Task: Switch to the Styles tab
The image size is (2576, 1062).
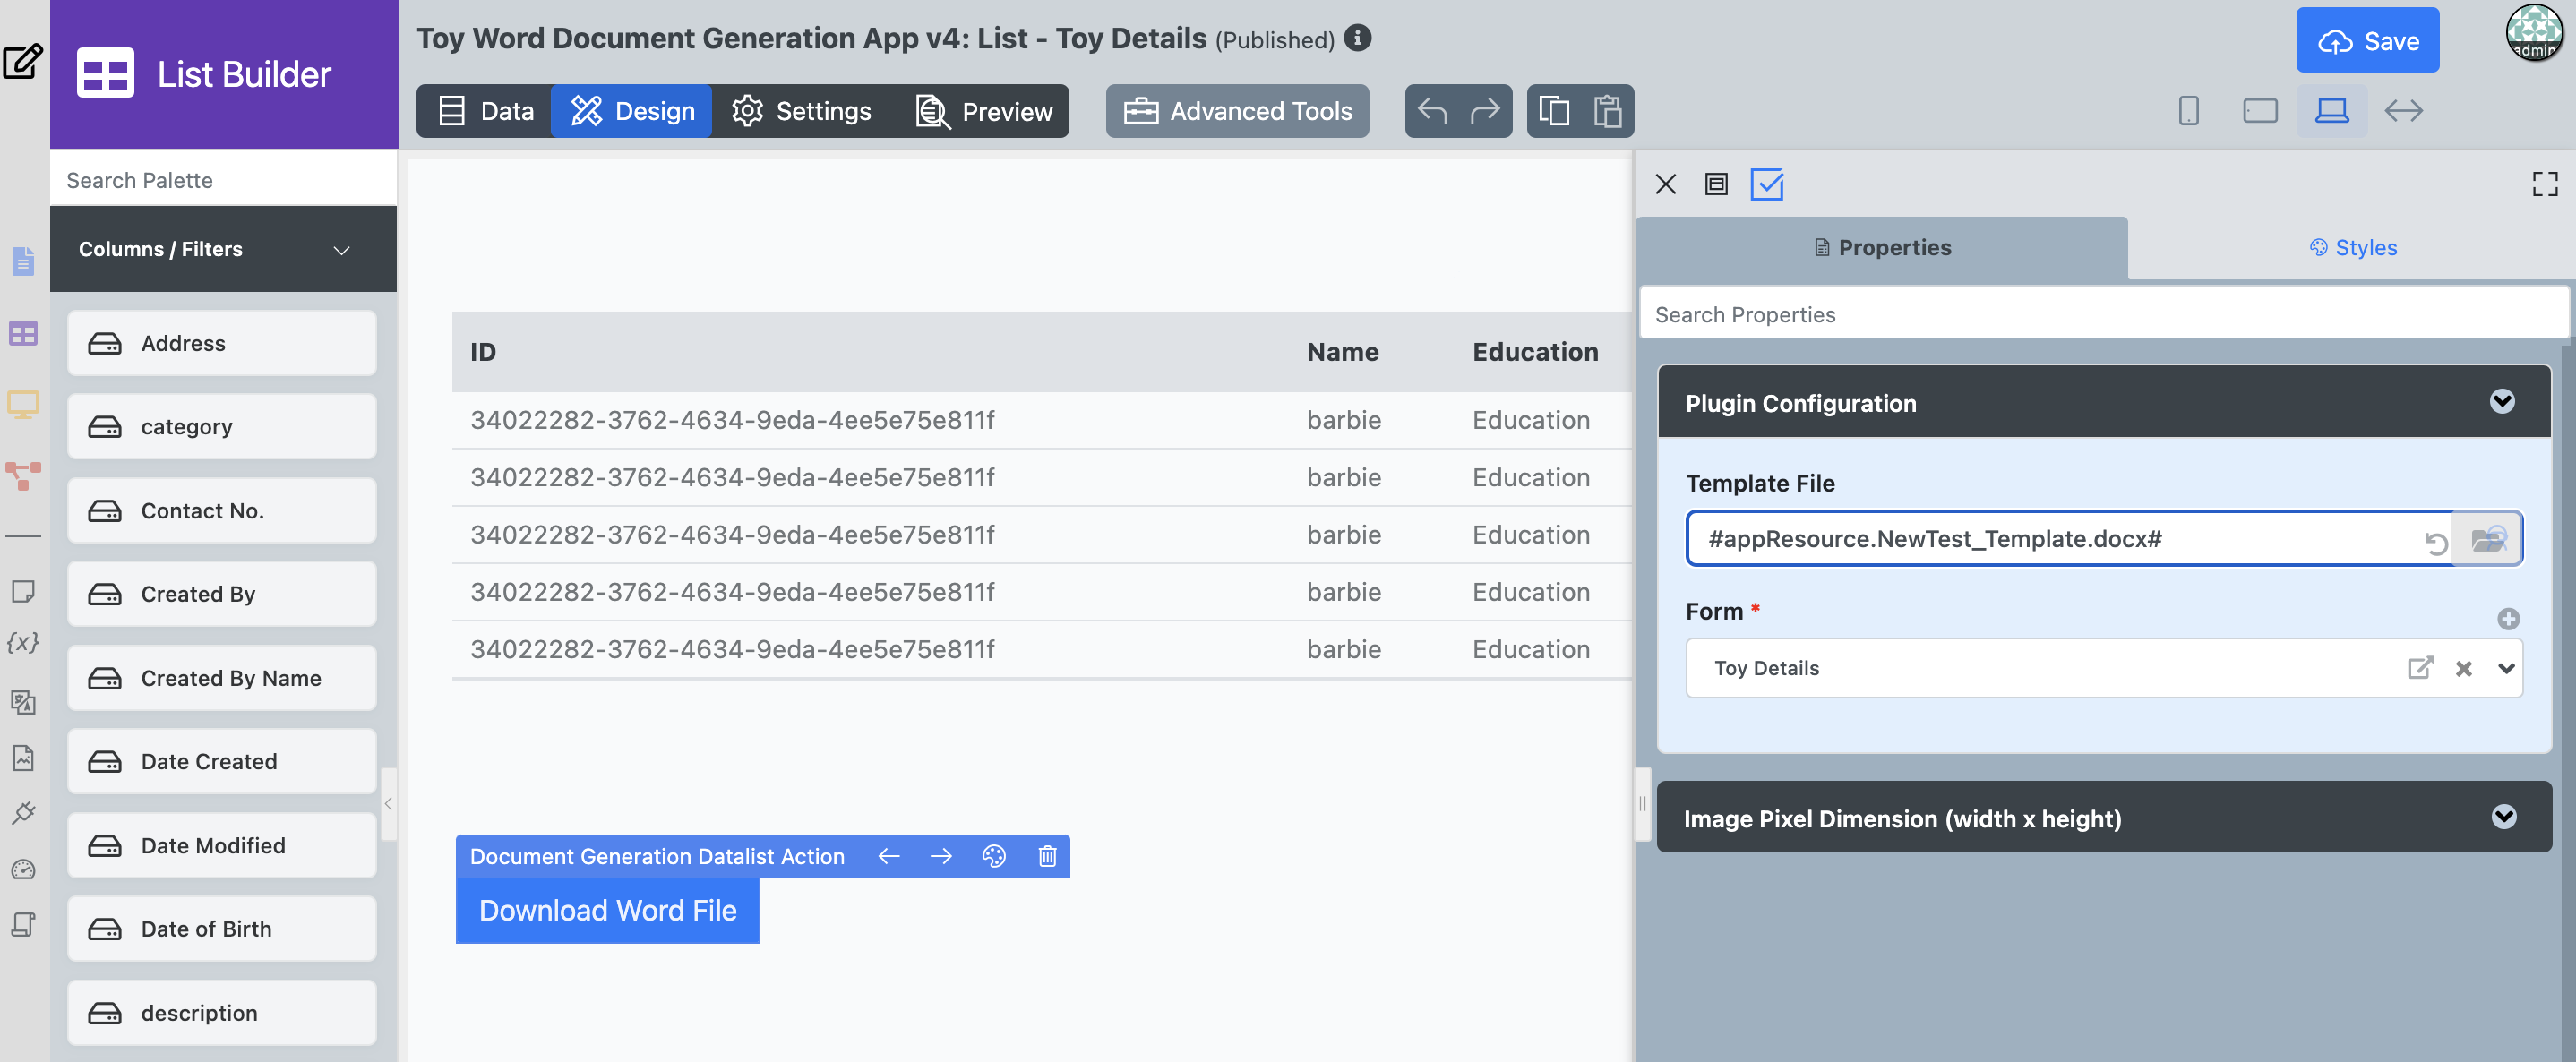Action: coord(2352,248)
